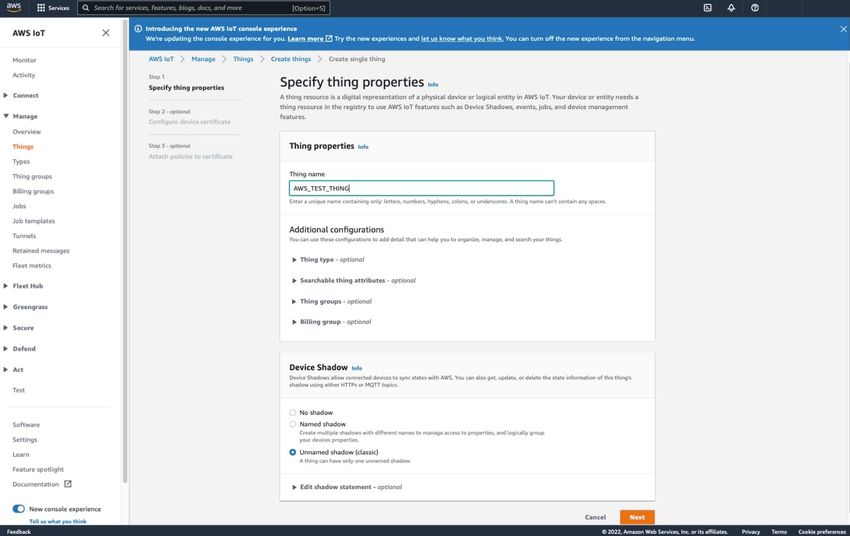This screenshot has width=850, height=536.
Task: Open Feedback in the footer
Action: (x=18, y=532)
